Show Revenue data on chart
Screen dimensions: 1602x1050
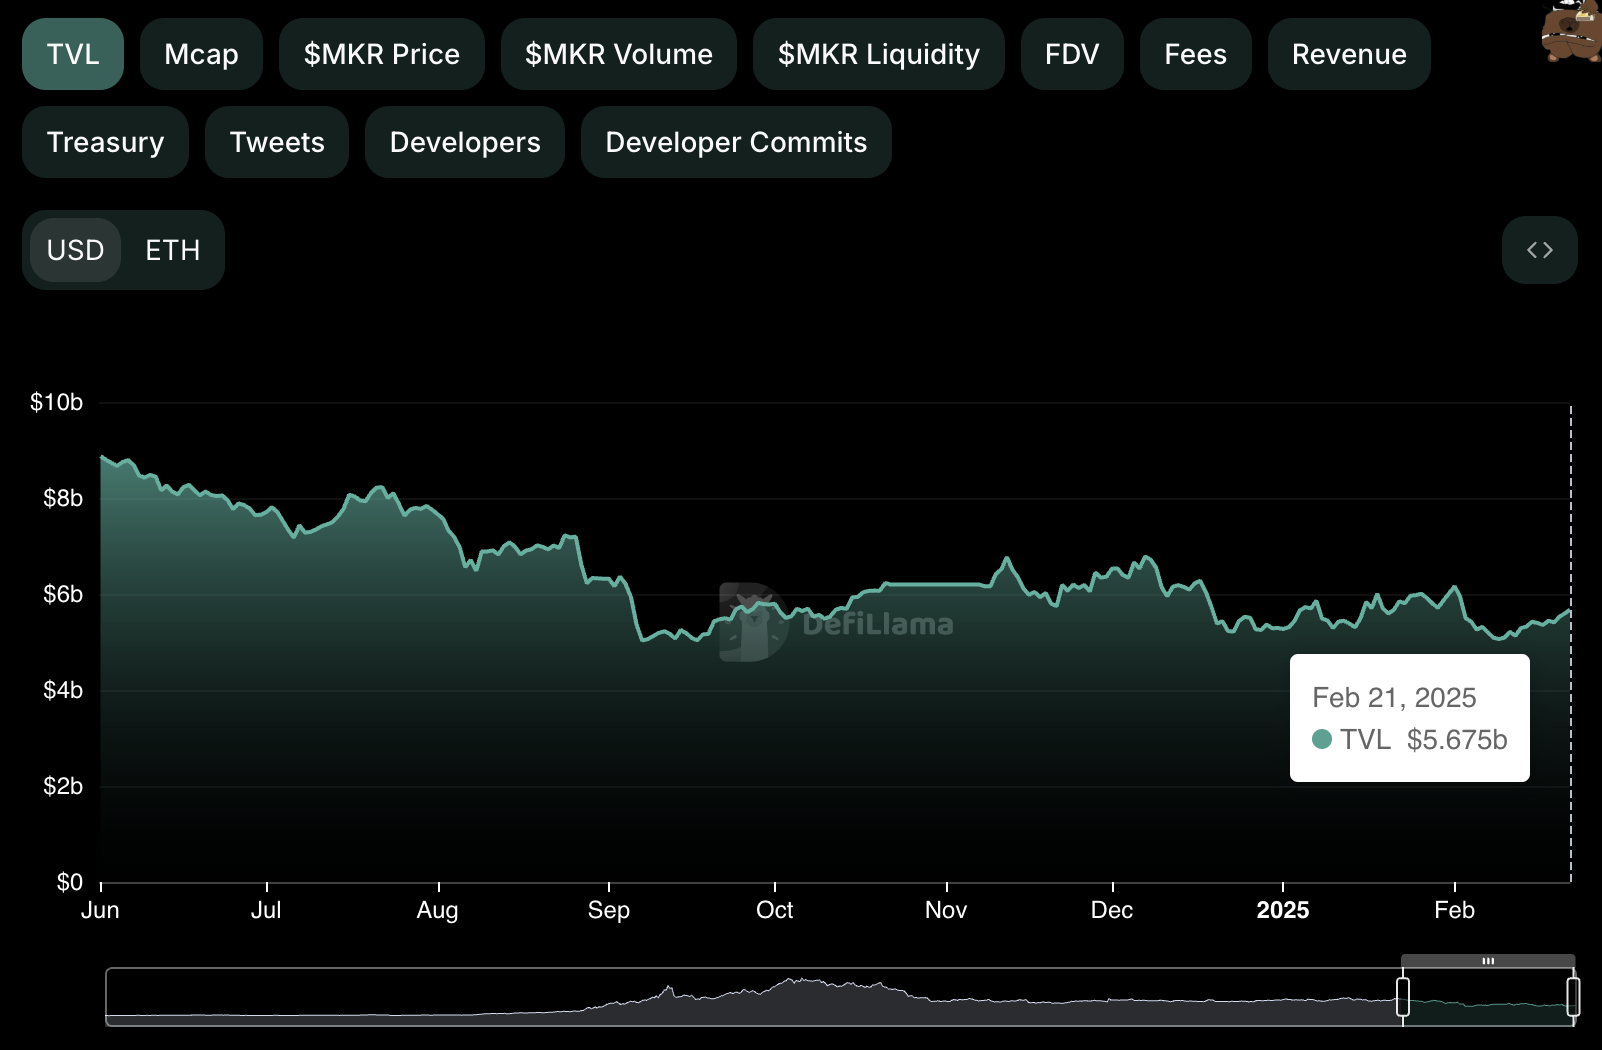point(1348,54)
